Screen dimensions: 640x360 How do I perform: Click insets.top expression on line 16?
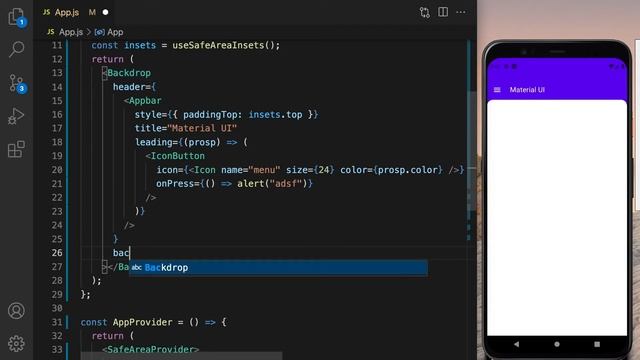pos(276,114)
